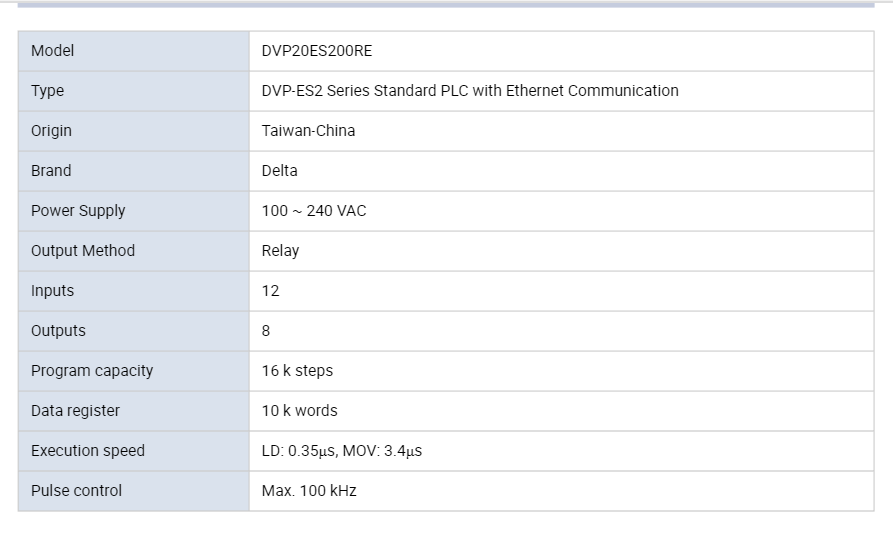This screenshot has width=893, height=534.
Task: Select the DVP-ES2 Series Standard PLC description
Action: (x=470, y=91)
